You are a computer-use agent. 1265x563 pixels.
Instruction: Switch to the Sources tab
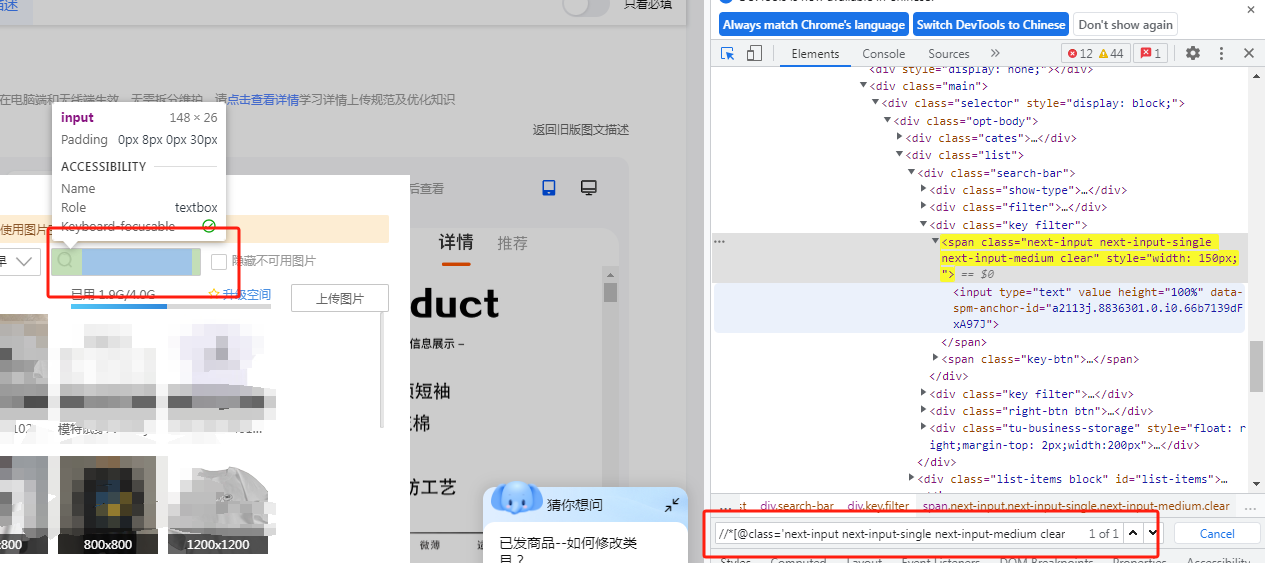tap(949, 54)
